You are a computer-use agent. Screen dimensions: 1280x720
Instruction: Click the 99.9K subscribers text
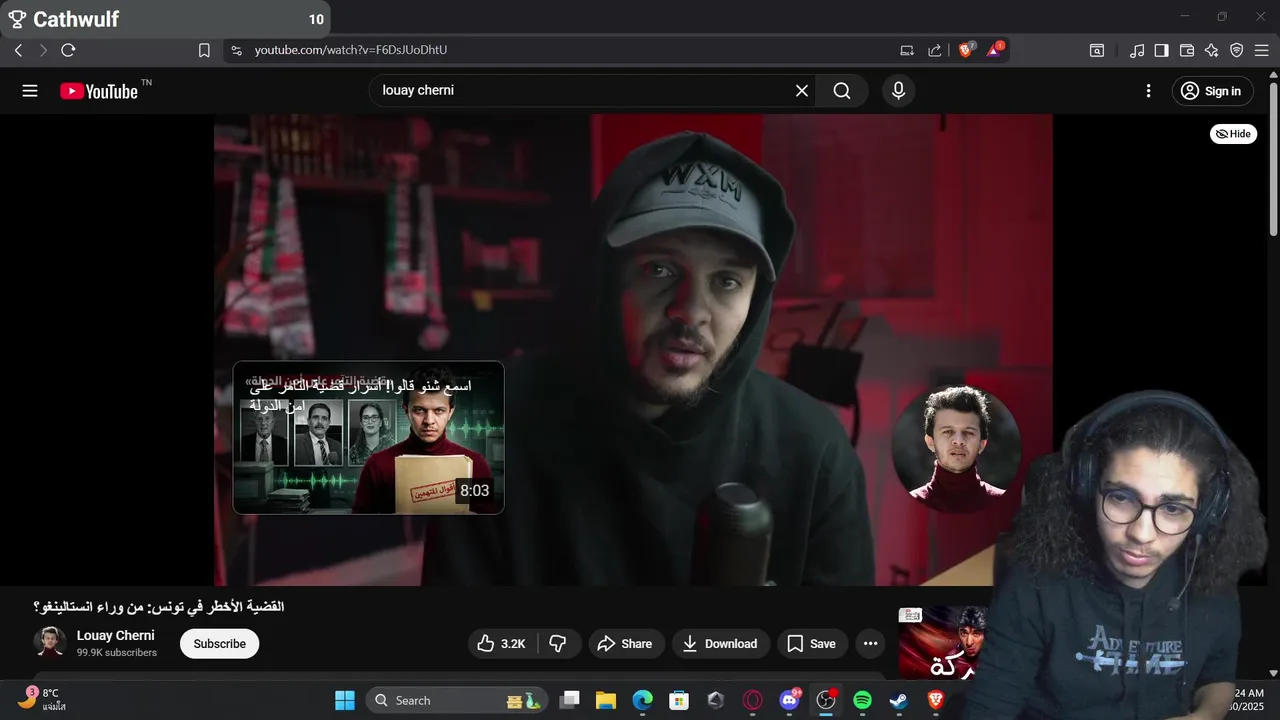coord(117,653)
